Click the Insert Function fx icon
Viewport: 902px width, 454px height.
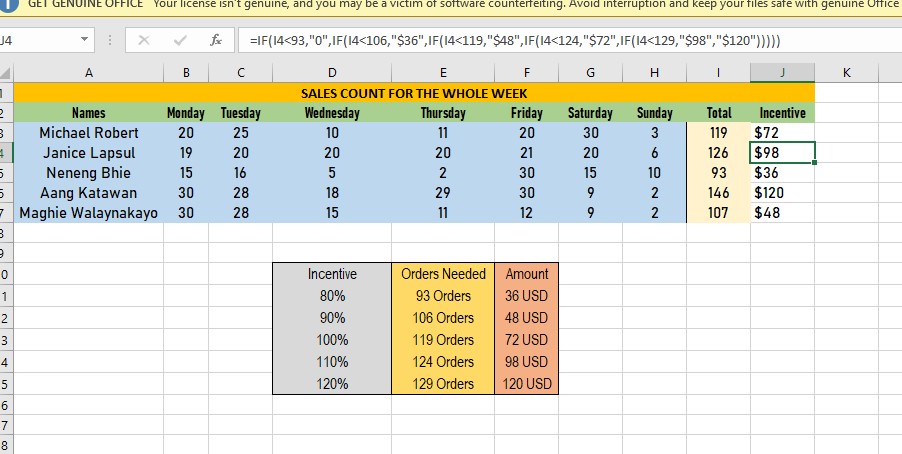(215, 41)
